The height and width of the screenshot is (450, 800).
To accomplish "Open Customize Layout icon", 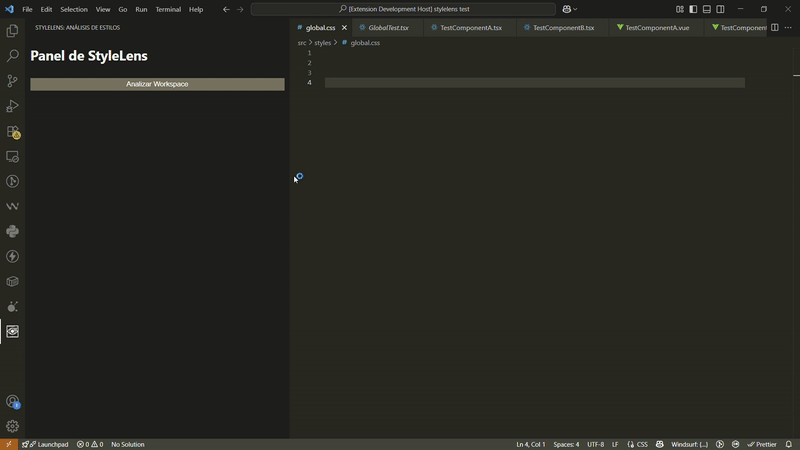I will (x=680, y=9).
